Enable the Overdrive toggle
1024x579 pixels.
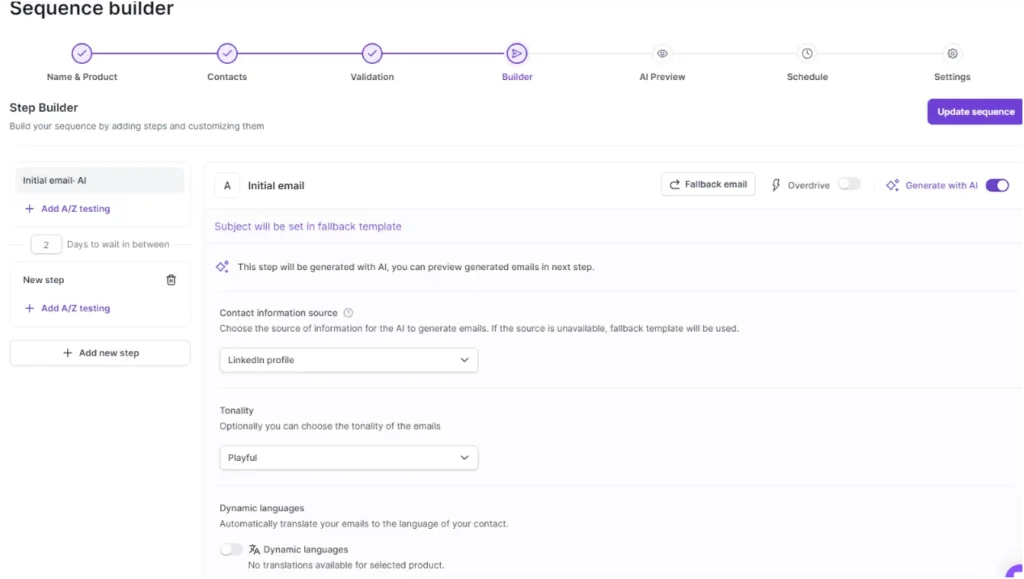[x=849, y=184]
